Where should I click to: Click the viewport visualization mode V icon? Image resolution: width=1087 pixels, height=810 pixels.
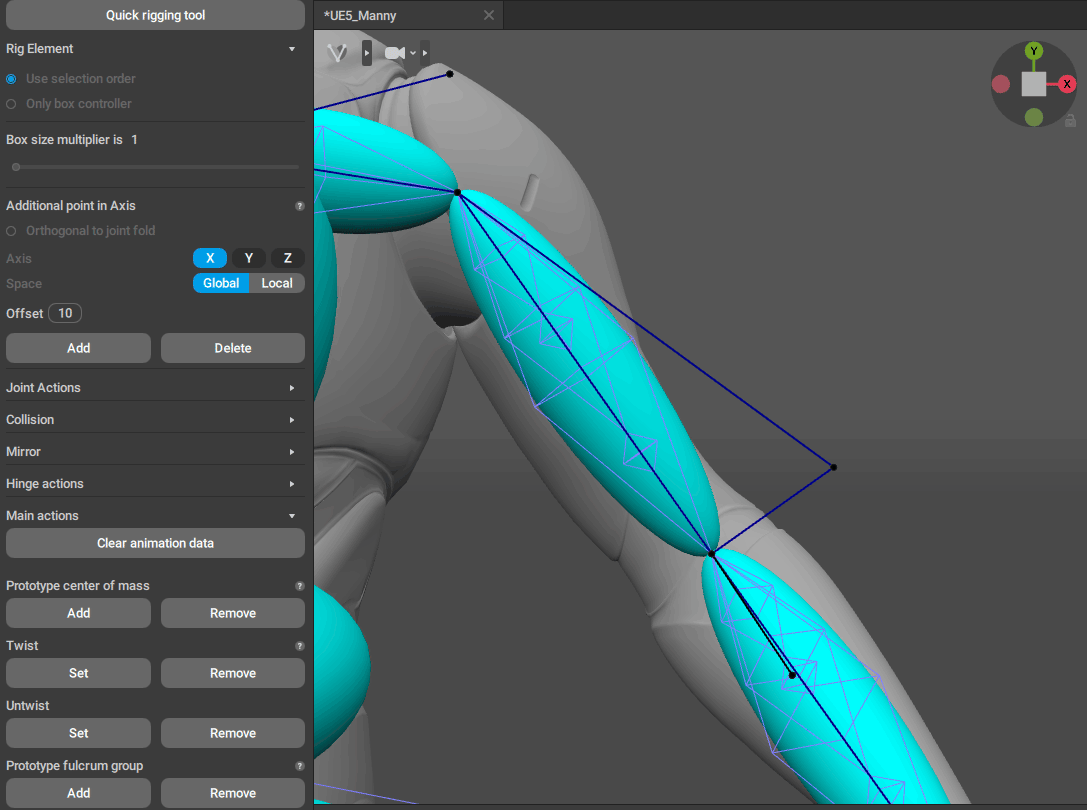pos(338,53)
